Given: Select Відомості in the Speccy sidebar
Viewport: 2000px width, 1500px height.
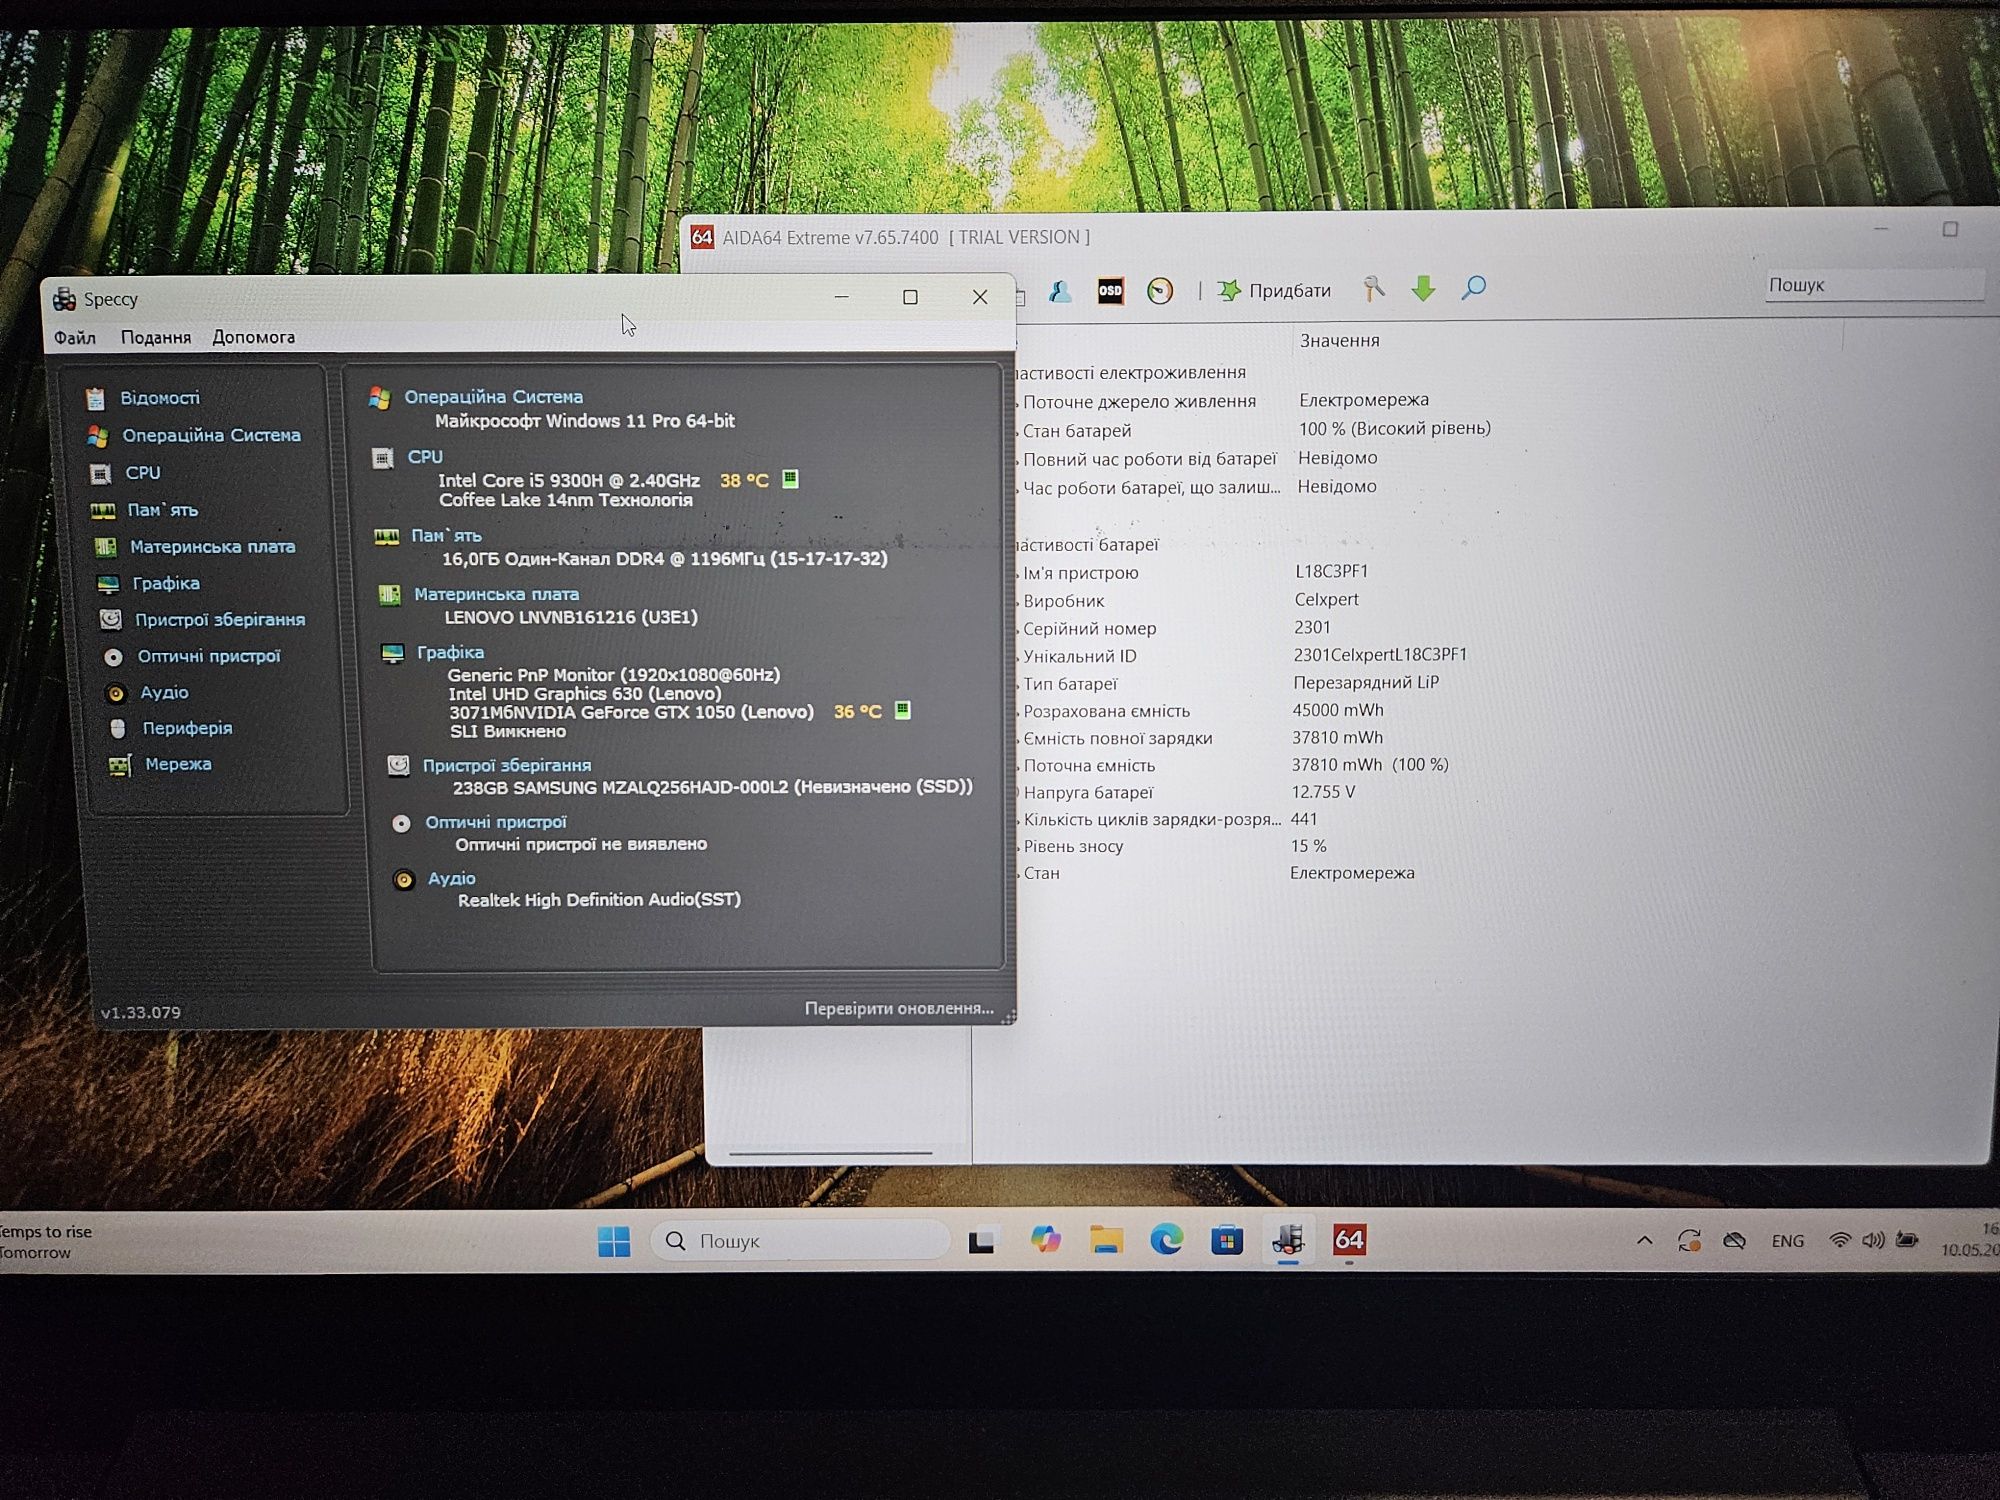Looking at the screenshot, I should (160, 398).
